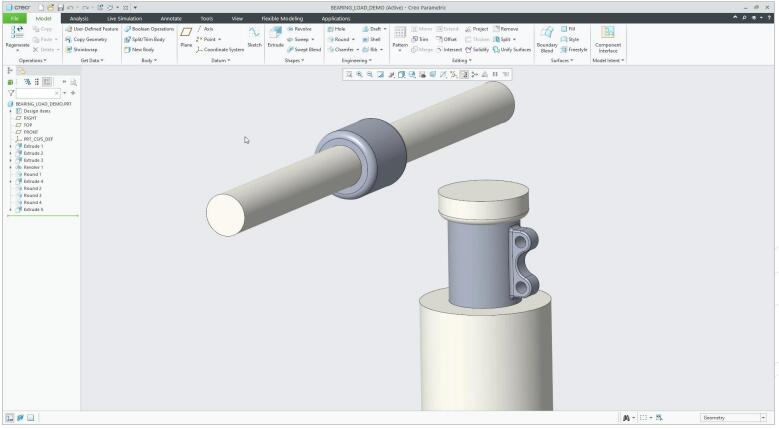The height and width of the screenshot is (429, 779).
Task: Open the Flexible Modeling tab
Action: tap(281, 18)
